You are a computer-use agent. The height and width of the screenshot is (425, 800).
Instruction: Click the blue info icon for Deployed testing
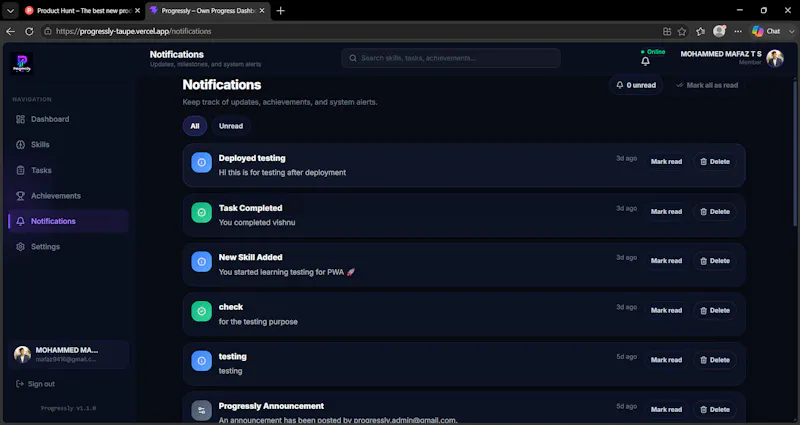202,162
